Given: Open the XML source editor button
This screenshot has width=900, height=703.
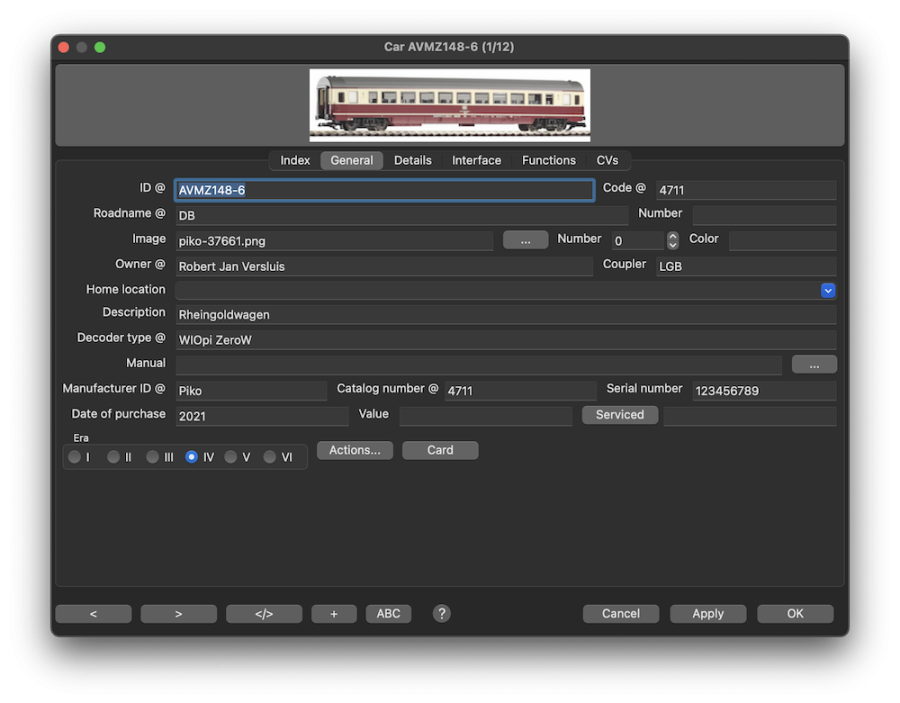Looking at the screenshot, I should tap(264, 614).
